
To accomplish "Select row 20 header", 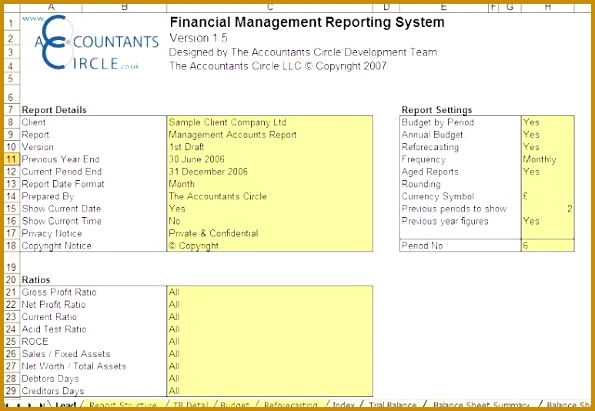I will pos(12,280).
